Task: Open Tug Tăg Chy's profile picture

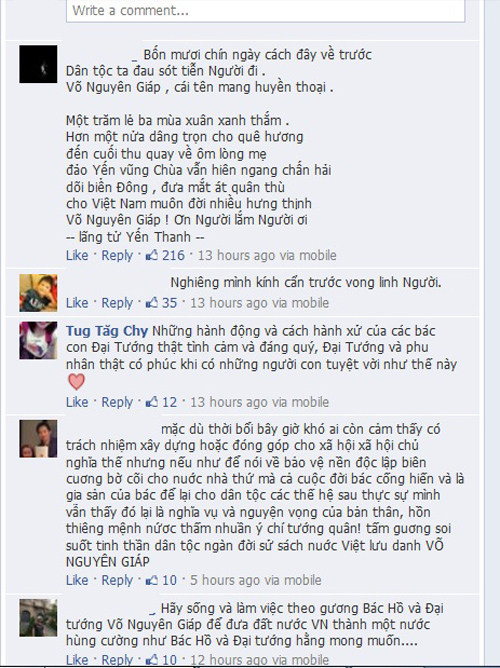Action: pos(38,340)
